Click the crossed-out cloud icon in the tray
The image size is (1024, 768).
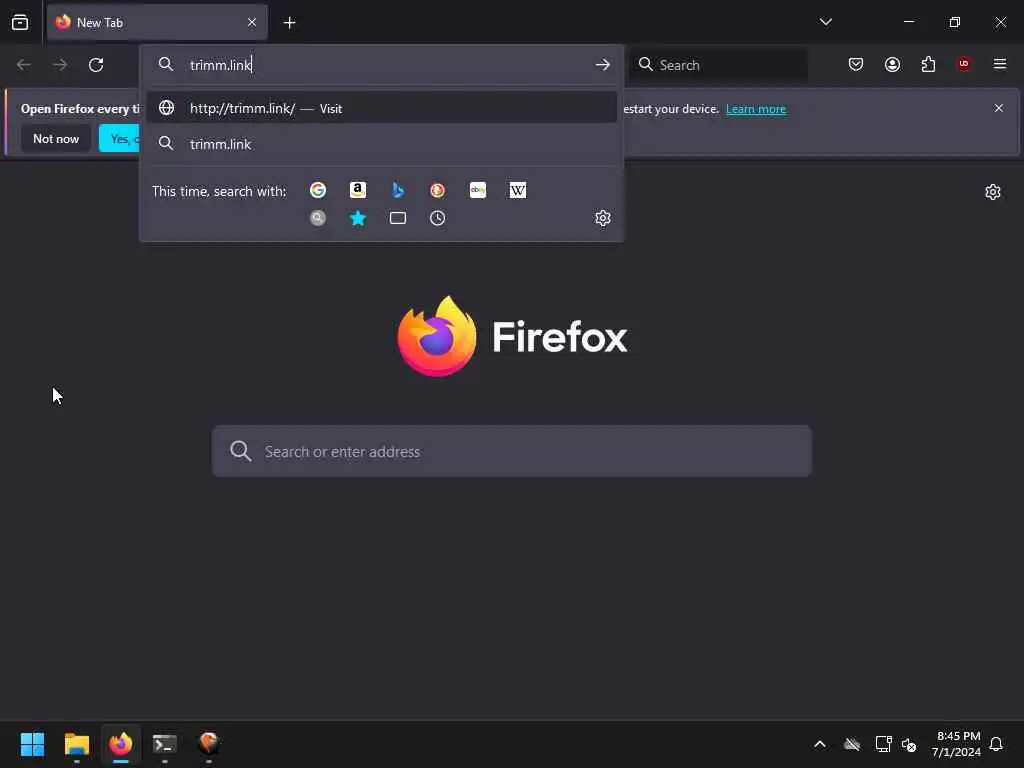tap(852, 744)
